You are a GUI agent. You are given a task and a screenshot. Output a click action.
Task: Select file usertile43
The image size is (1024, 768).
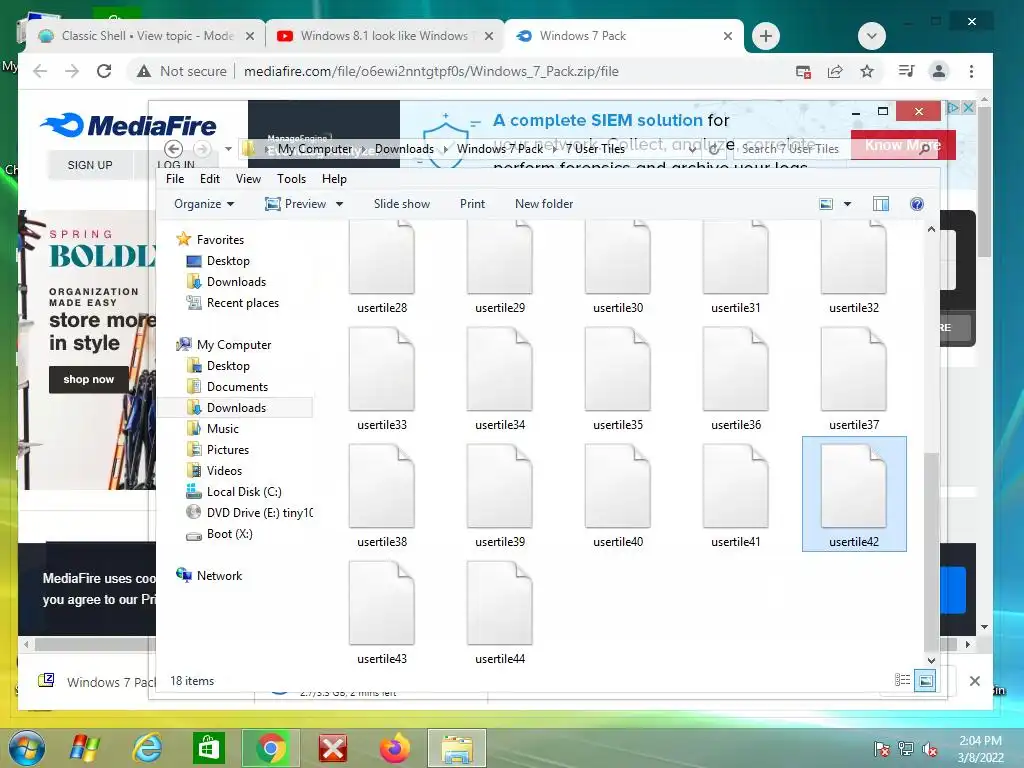pyautogui.click(x=382, y=613)
